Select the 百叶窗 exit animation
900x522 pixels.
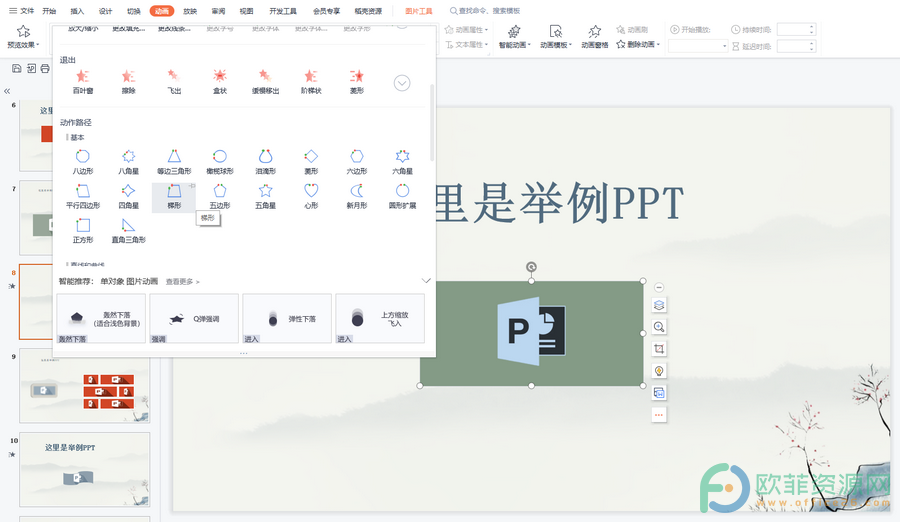83,81
